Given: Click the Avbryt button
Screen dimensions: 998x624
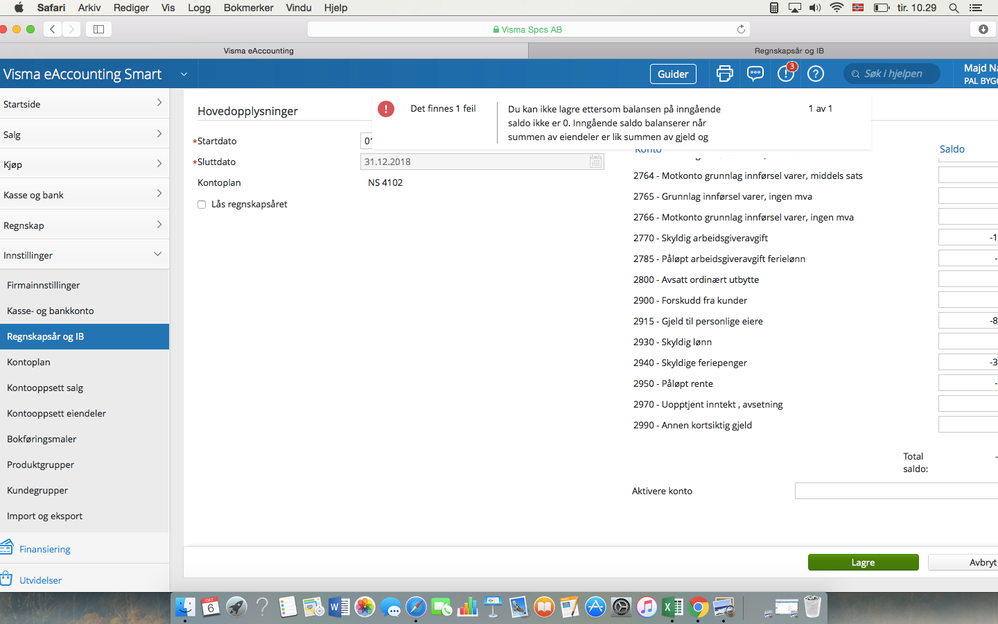Looking at the screenshot, I should (x=963, y=562).
